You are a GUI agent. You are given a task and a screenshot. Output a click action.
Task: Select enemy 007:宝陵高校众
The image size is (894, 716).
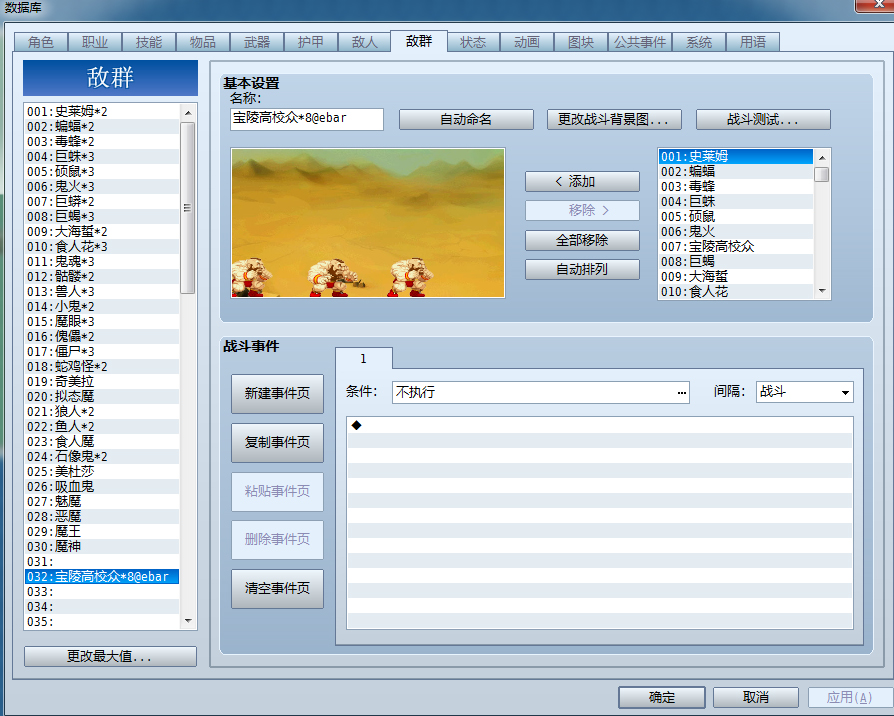736,247
